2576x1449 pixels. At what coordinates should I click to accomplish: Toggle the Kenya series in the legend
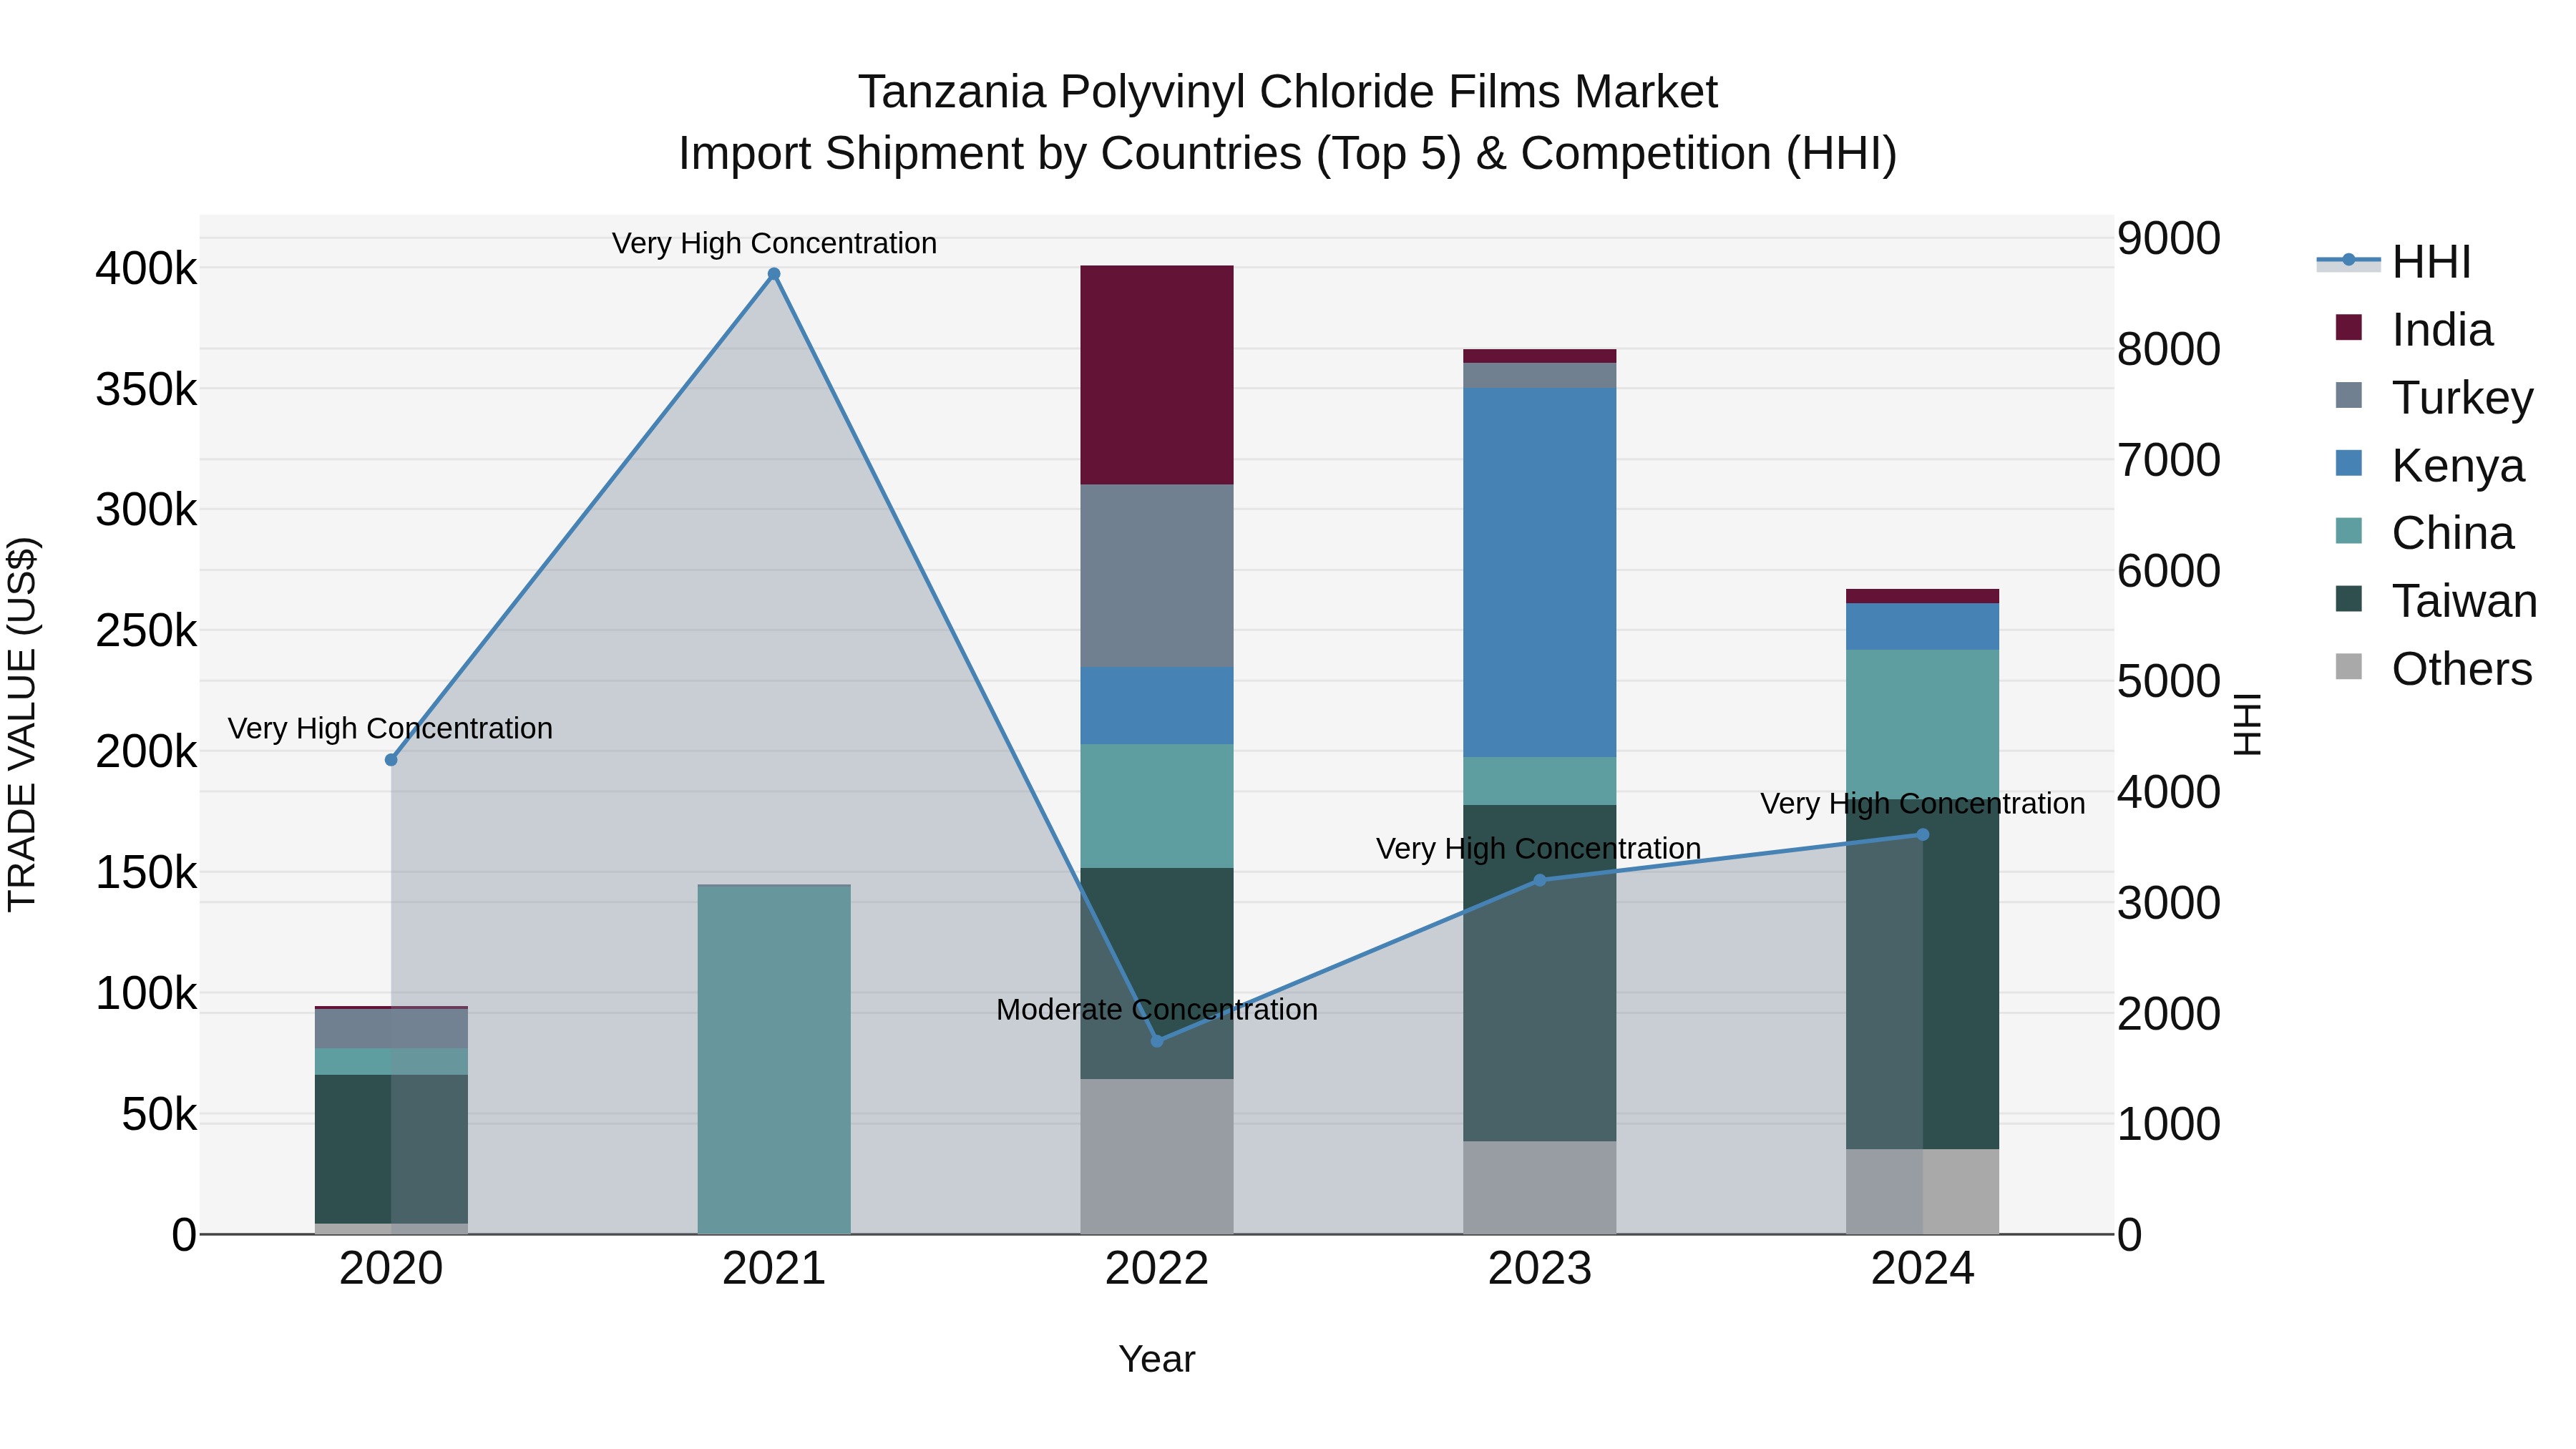click(x=2430, y=465)
